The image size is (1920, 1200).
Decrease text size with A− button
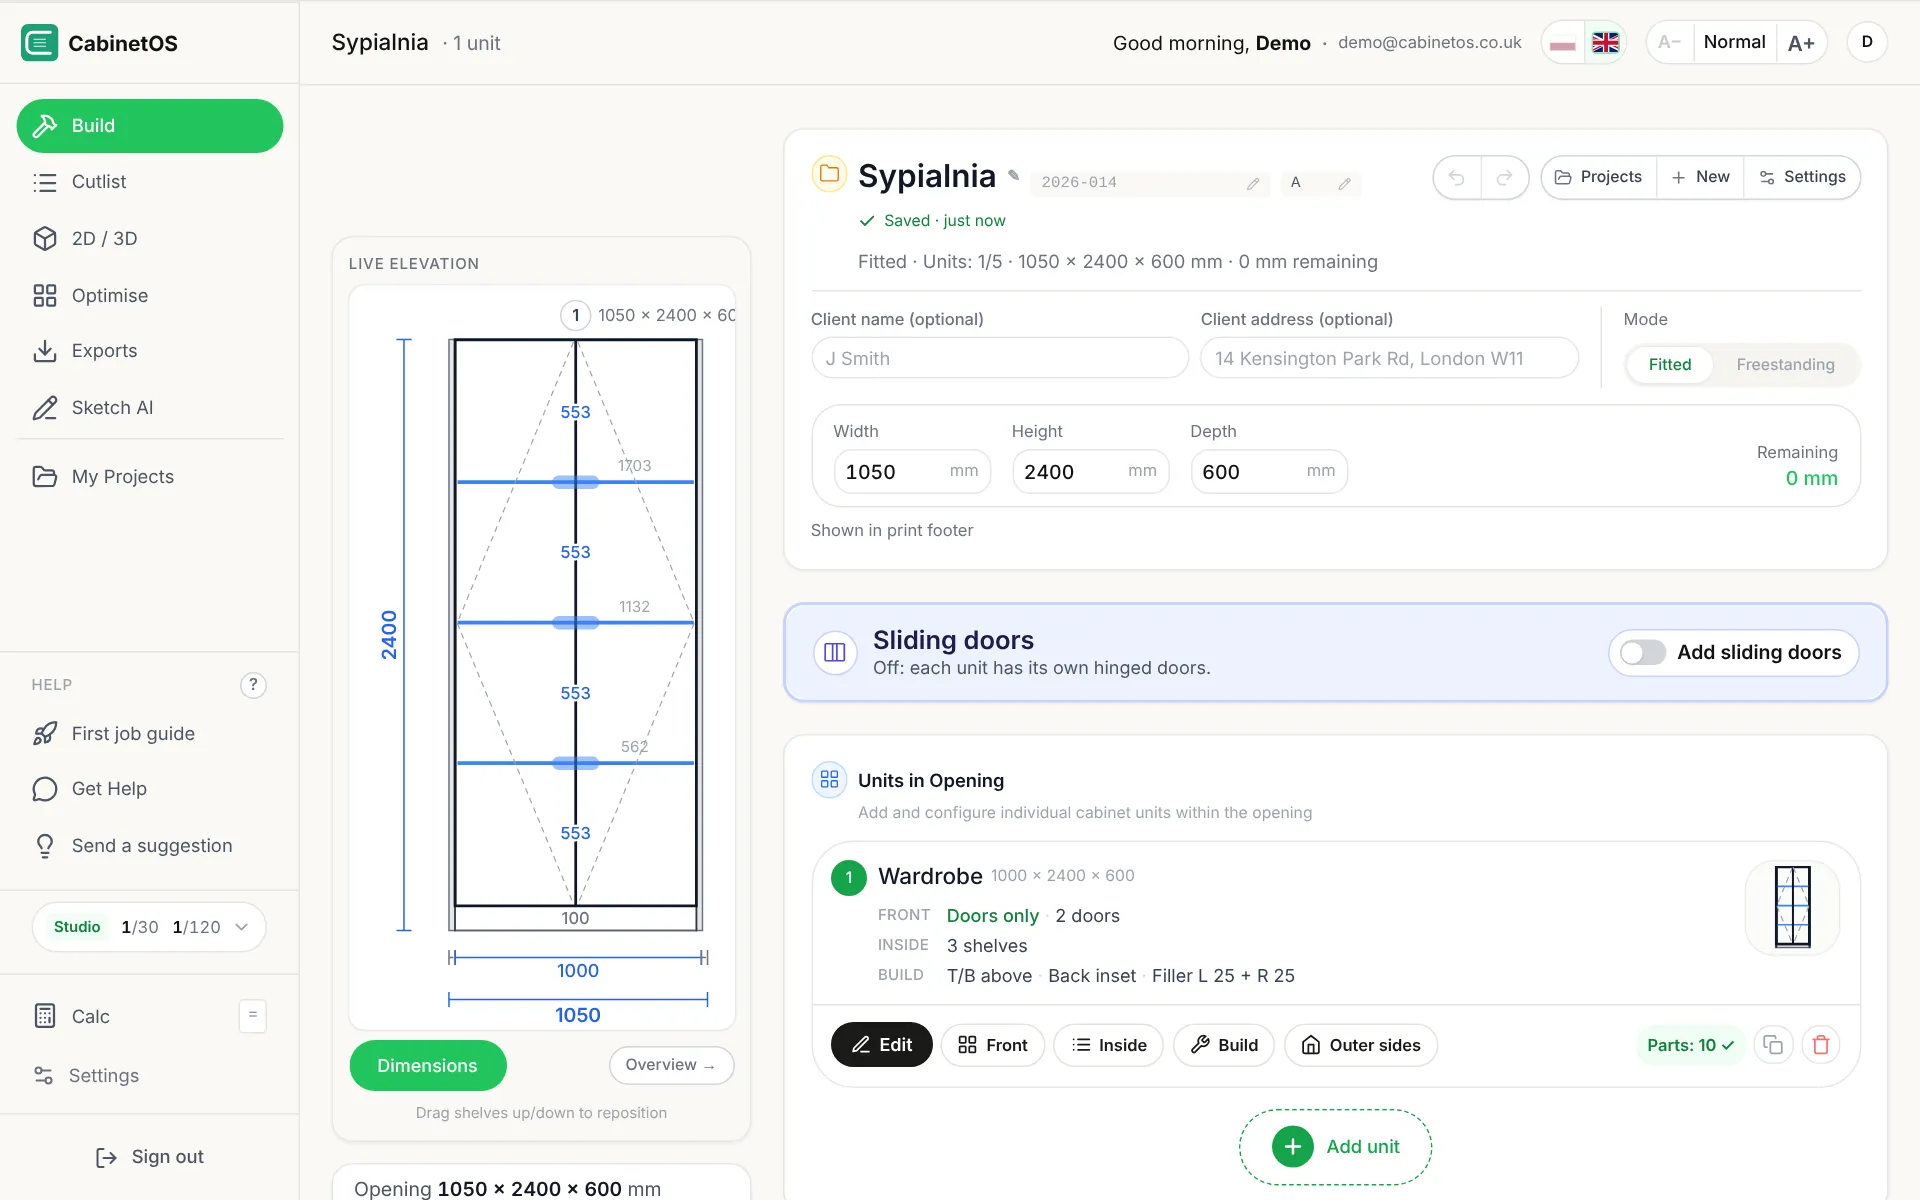(1670, 42)
